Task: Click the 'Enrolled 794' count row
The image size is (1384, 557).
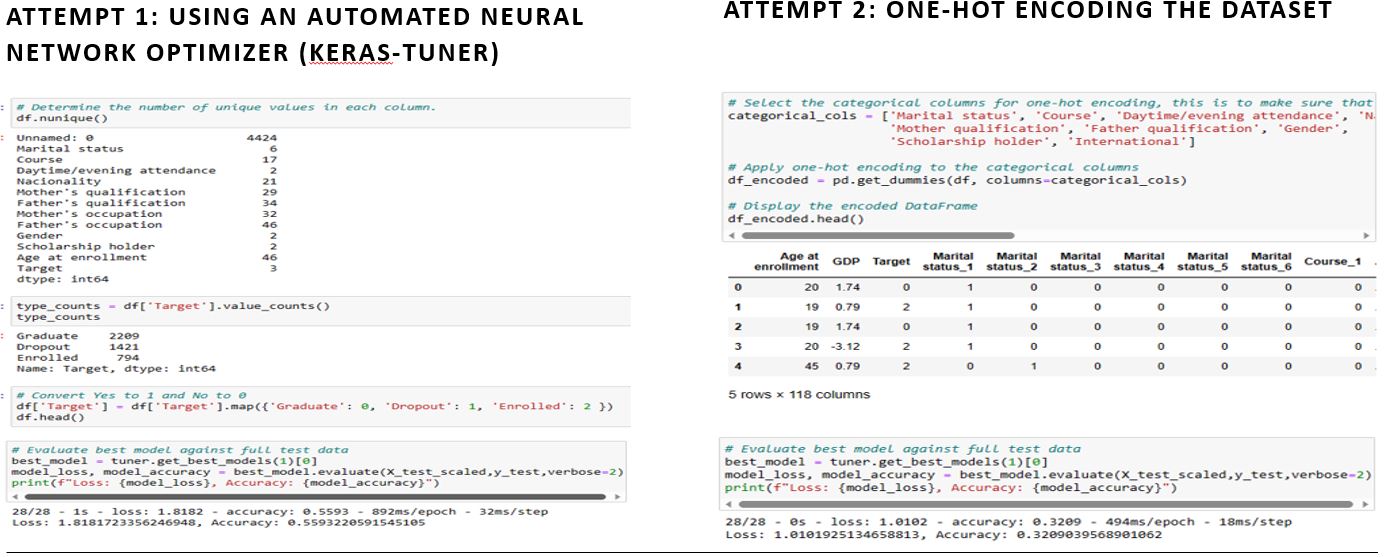Action: click(x=78, y=358)
